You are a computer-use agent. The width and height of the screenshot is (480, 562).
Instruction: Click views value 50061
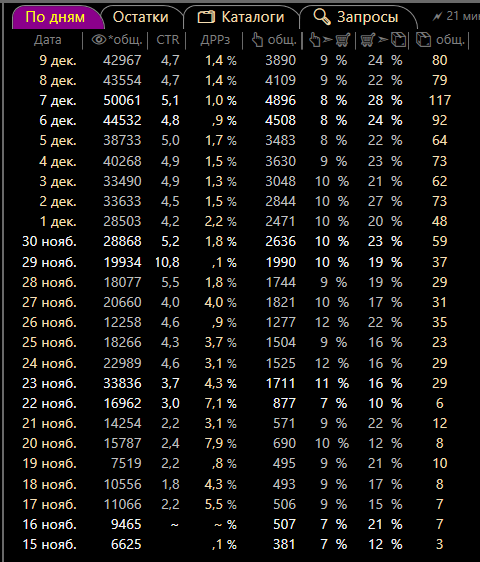(122, 100)
